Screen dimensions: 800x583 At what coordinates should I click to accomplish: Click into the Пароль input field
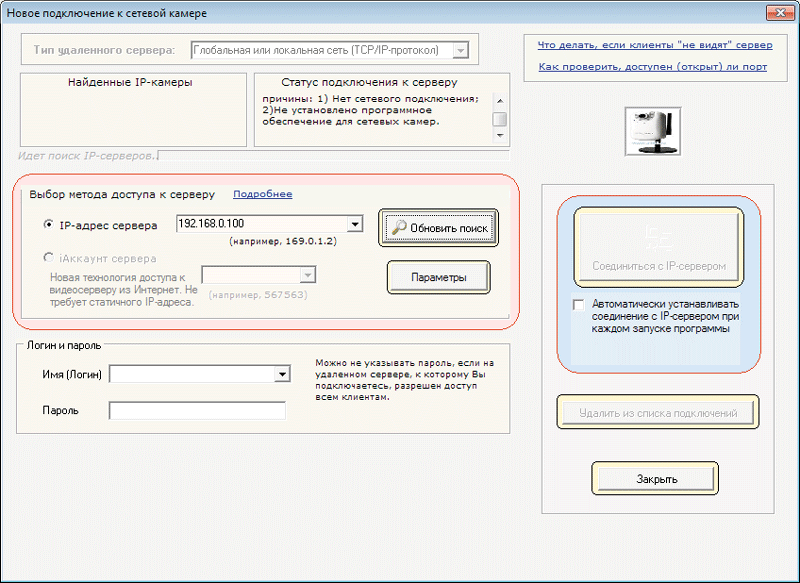197,411
